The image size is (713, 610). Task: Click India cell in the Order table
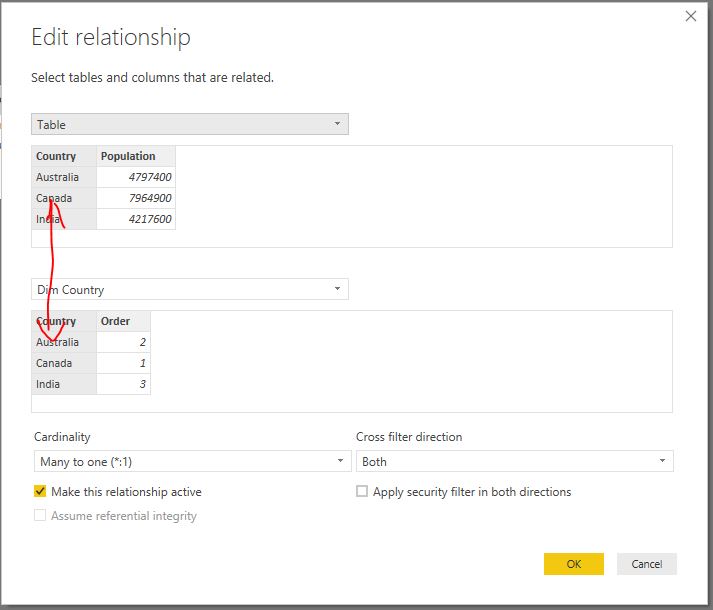coord(64,384)
